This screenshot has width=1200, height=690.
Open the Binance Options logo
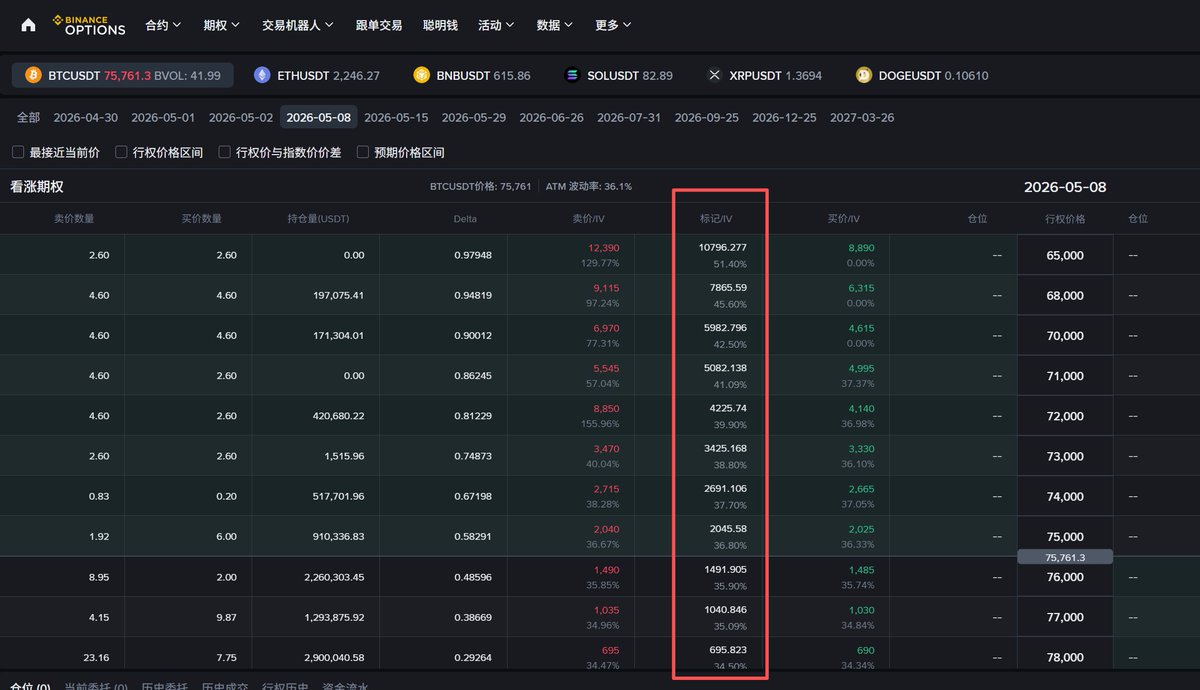(x=89, y=25)
